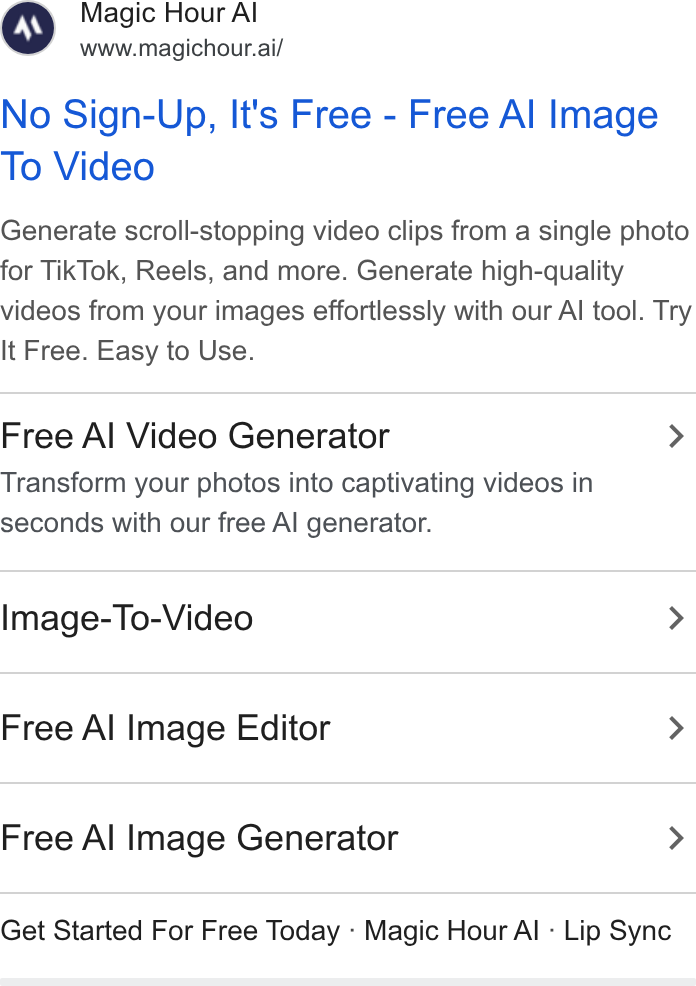Click the chevron next to Image-To-Video
Image resolution: width=696 pixels, height=986 pixels.
click(x=676, y=618)
